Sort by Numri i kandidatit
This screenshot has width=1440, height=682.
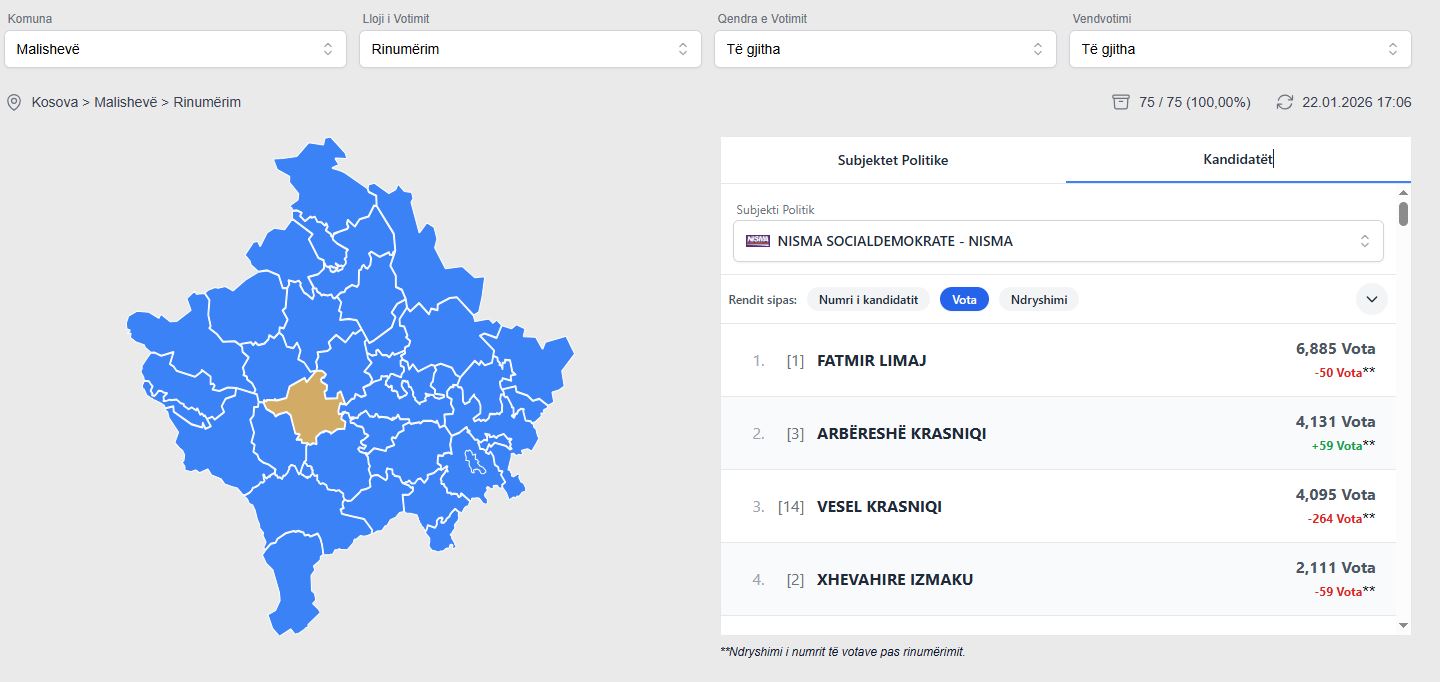click(x=868, y=300)
